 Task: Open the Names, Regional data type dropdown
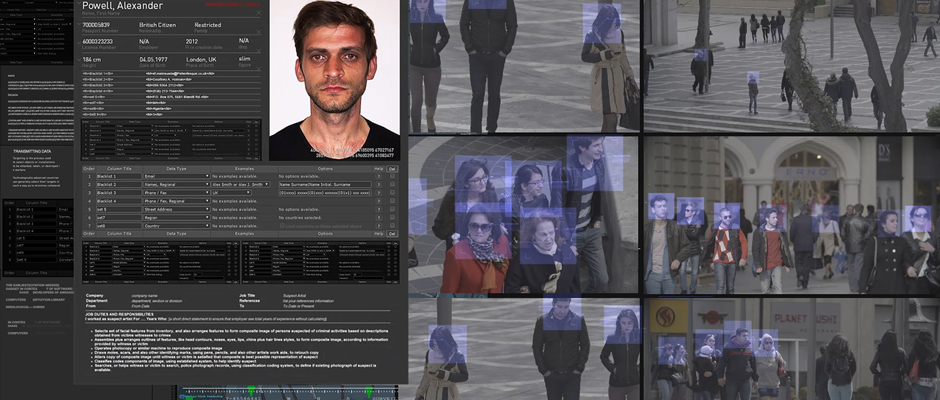176,185
